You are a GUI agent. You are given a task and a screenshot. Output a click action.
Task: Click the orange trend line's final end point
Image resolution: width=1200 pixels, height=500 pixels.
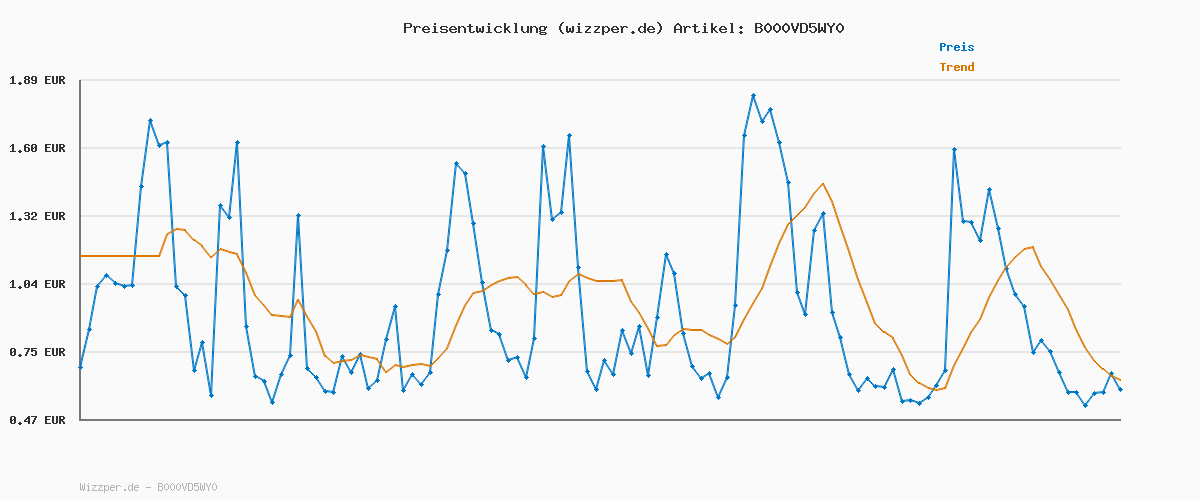[x=1120, y=380]
